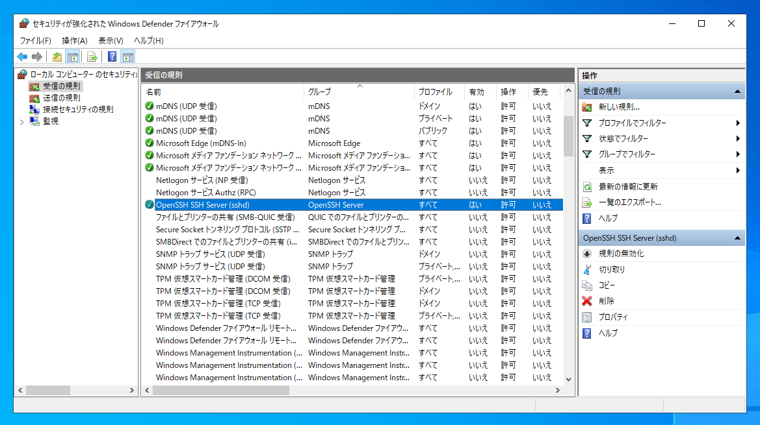Select 接続セキュリティの規則 in the tree
Screen dimensions: 760x425
[x=78, y=110]
